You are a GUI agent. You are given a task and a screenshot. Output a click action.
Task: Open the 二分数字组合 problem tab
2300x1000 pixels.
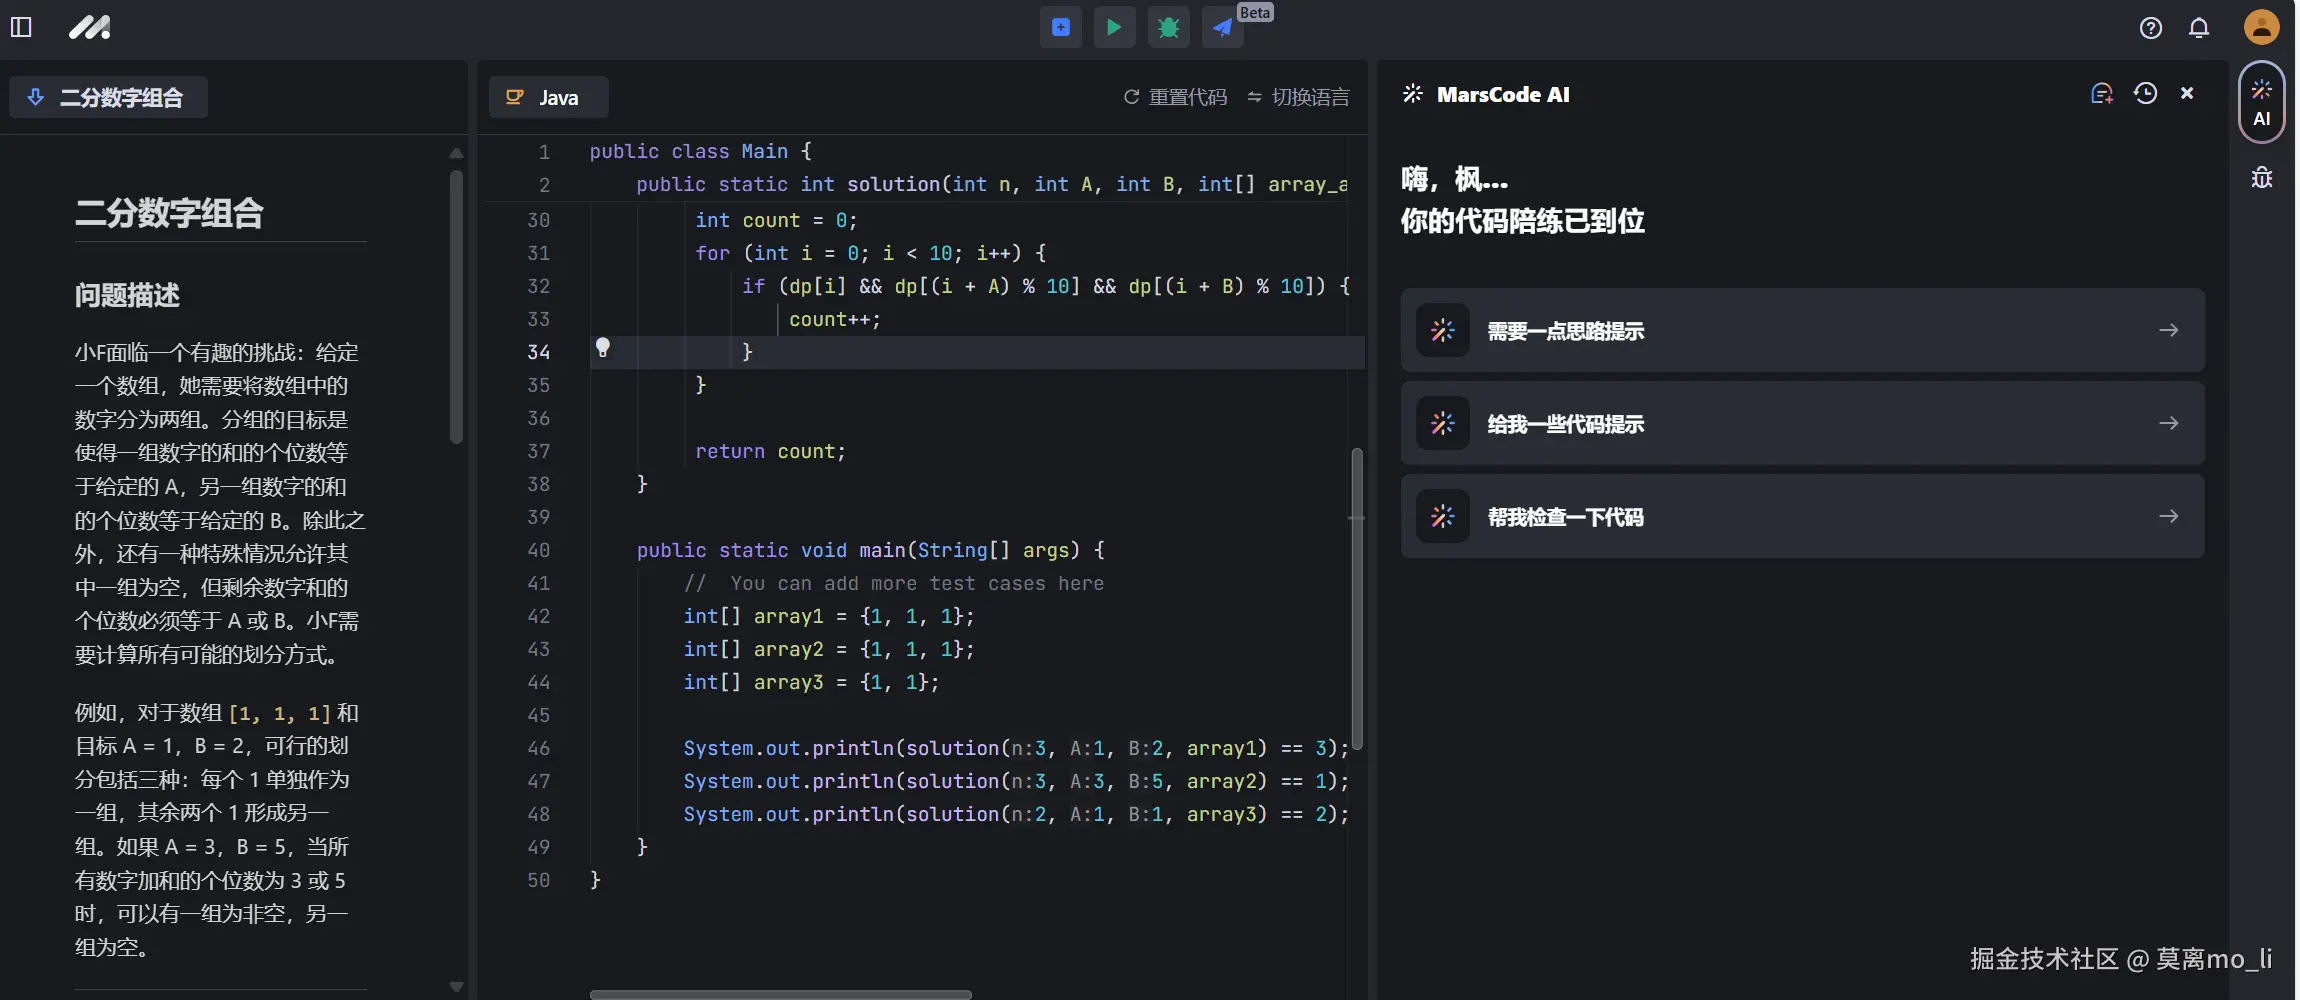pos(108,97)
